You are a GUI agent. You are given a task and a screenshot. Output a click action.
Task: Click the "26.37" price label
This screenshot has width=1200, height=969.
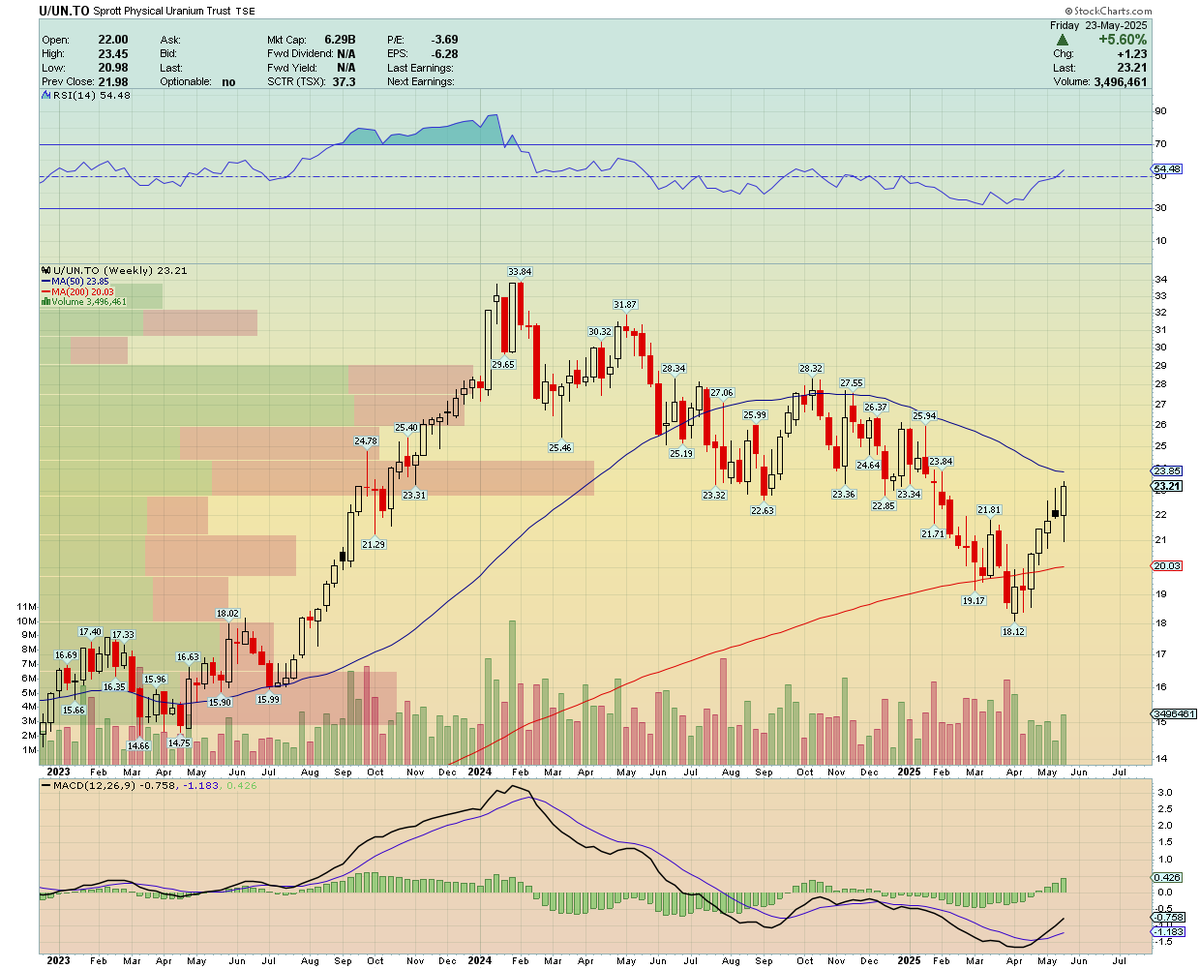876,406
